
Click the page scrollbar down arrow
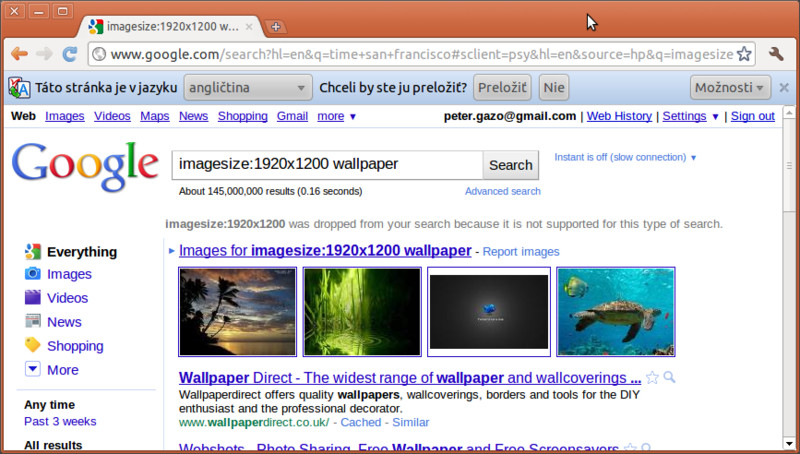point(789,443)
